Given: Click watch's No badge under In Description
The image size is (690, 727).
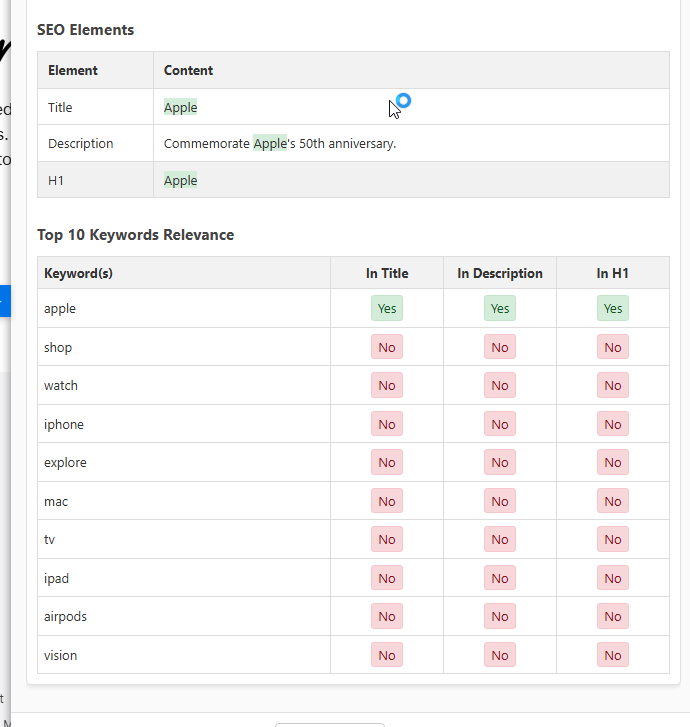Looking at the screenshot, I should (x=500, y=386).
